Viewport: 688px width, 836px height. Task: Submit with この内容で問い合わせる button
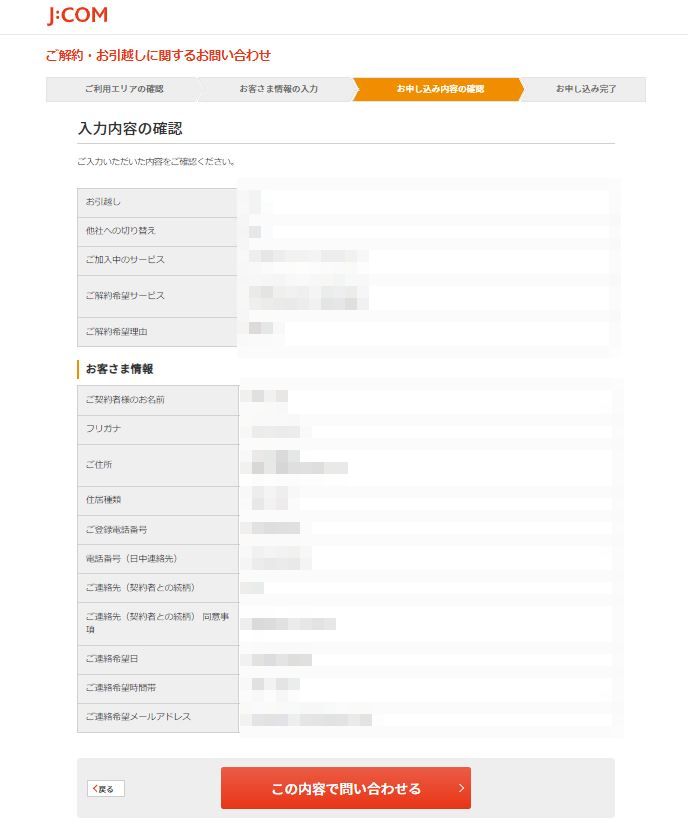345,788
